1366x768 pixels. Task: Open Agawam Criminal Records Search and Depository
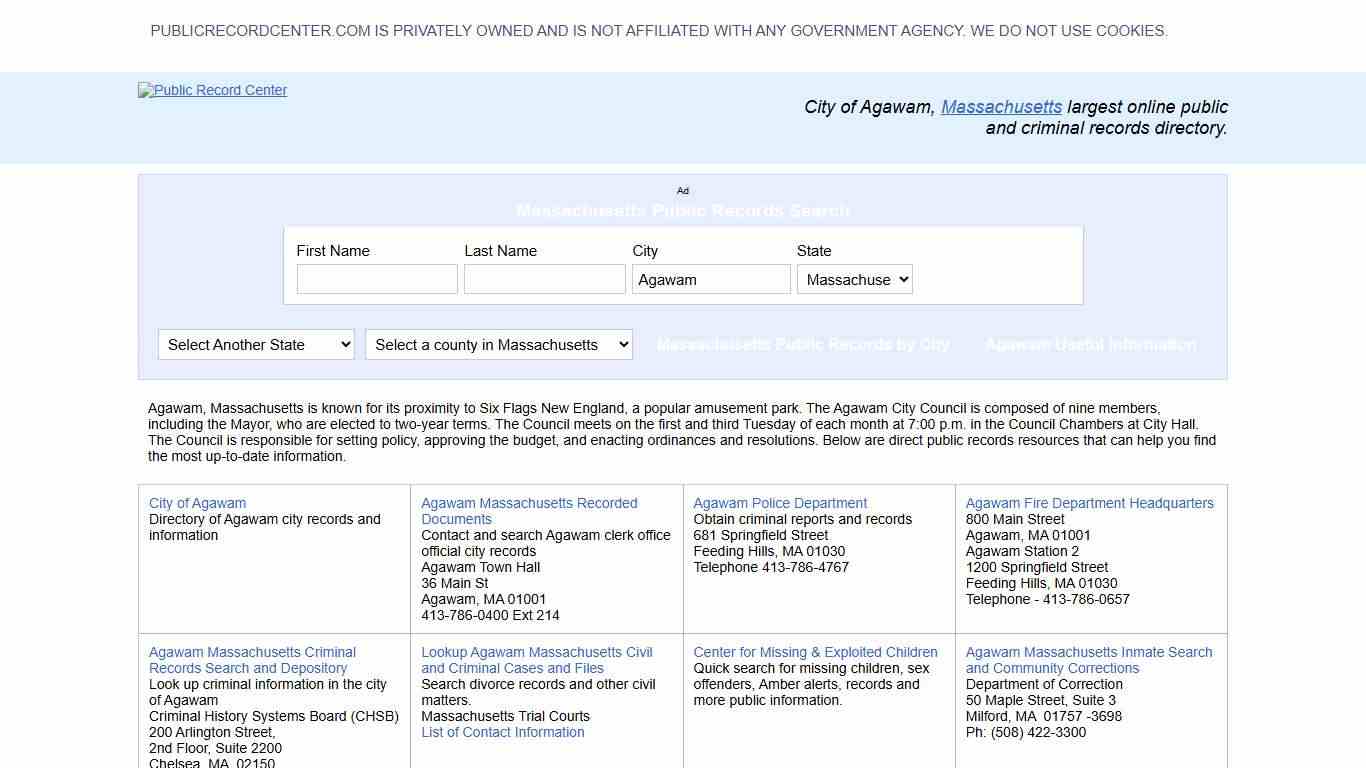[x=251, y=659]
